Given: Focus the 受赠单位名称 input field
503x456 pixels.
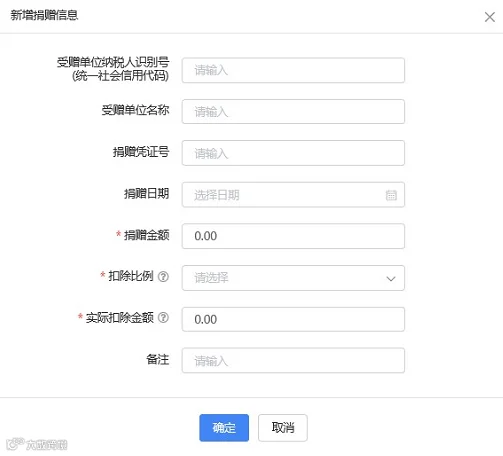Looking at the screenshot, I should point(293,112).
